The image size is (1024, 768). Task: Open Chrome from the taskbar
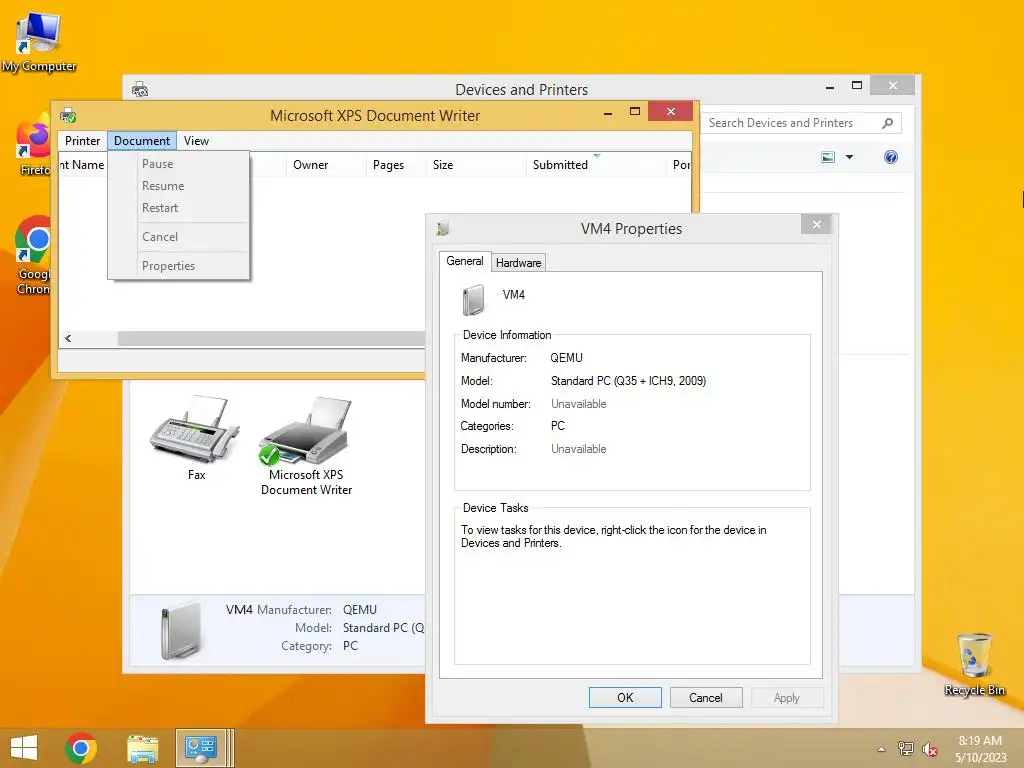click(x=81, y=748)
